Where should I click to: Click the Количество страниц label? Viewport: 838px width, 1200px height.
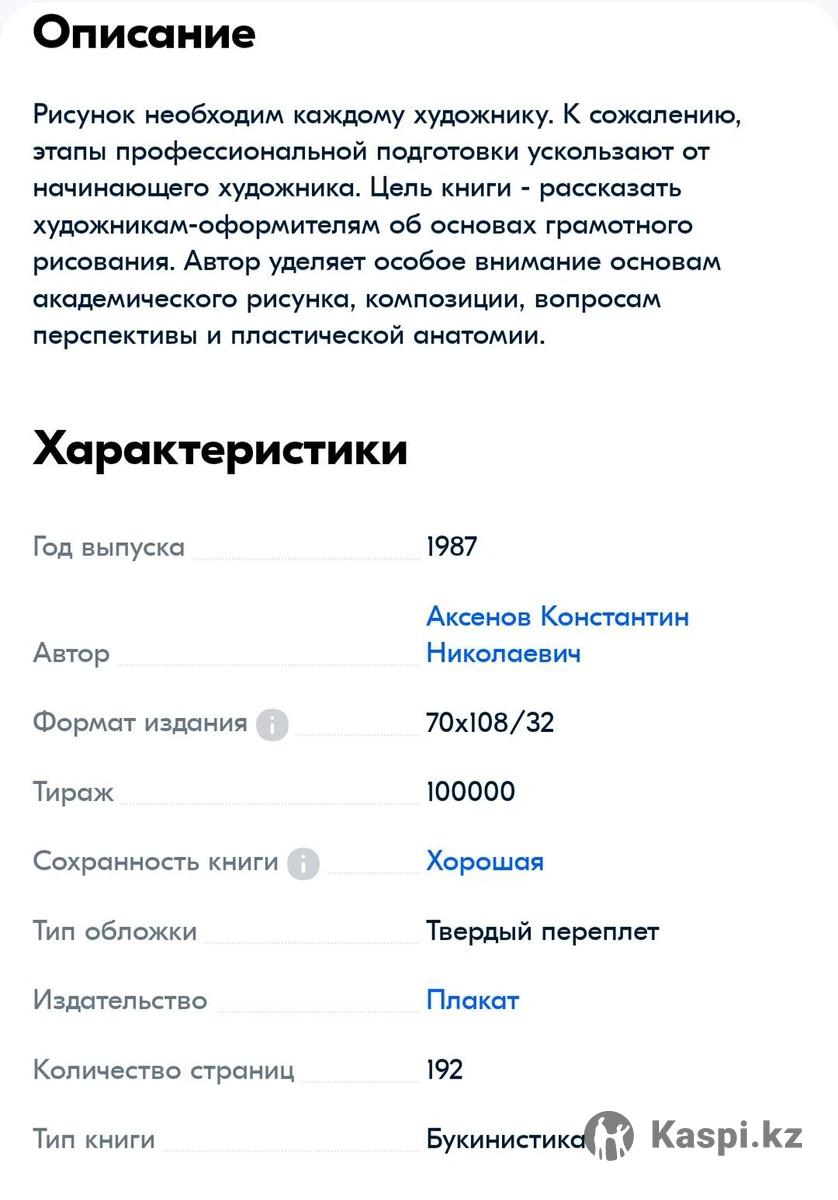point(164,1071)
